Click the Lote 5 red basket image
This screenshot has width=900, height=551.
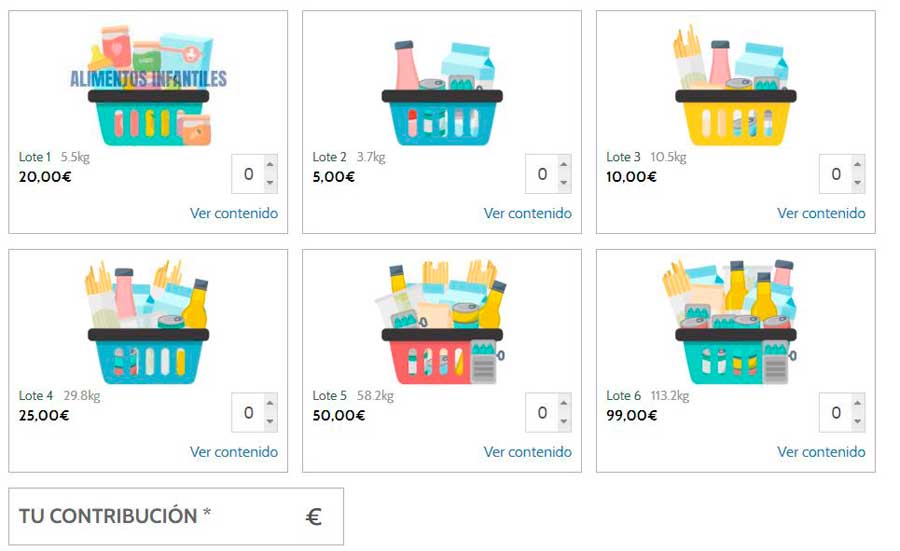click(442, 324)
